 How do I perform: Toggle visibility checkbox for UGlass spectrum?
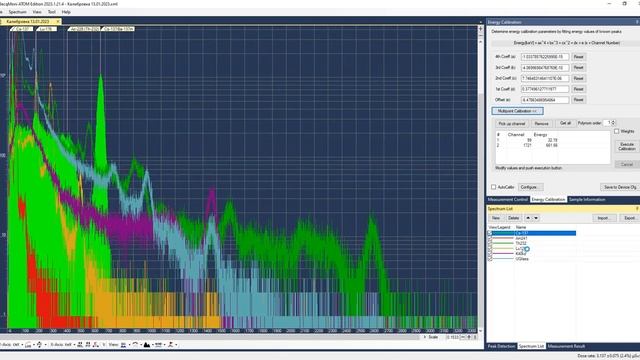(490, 259)
